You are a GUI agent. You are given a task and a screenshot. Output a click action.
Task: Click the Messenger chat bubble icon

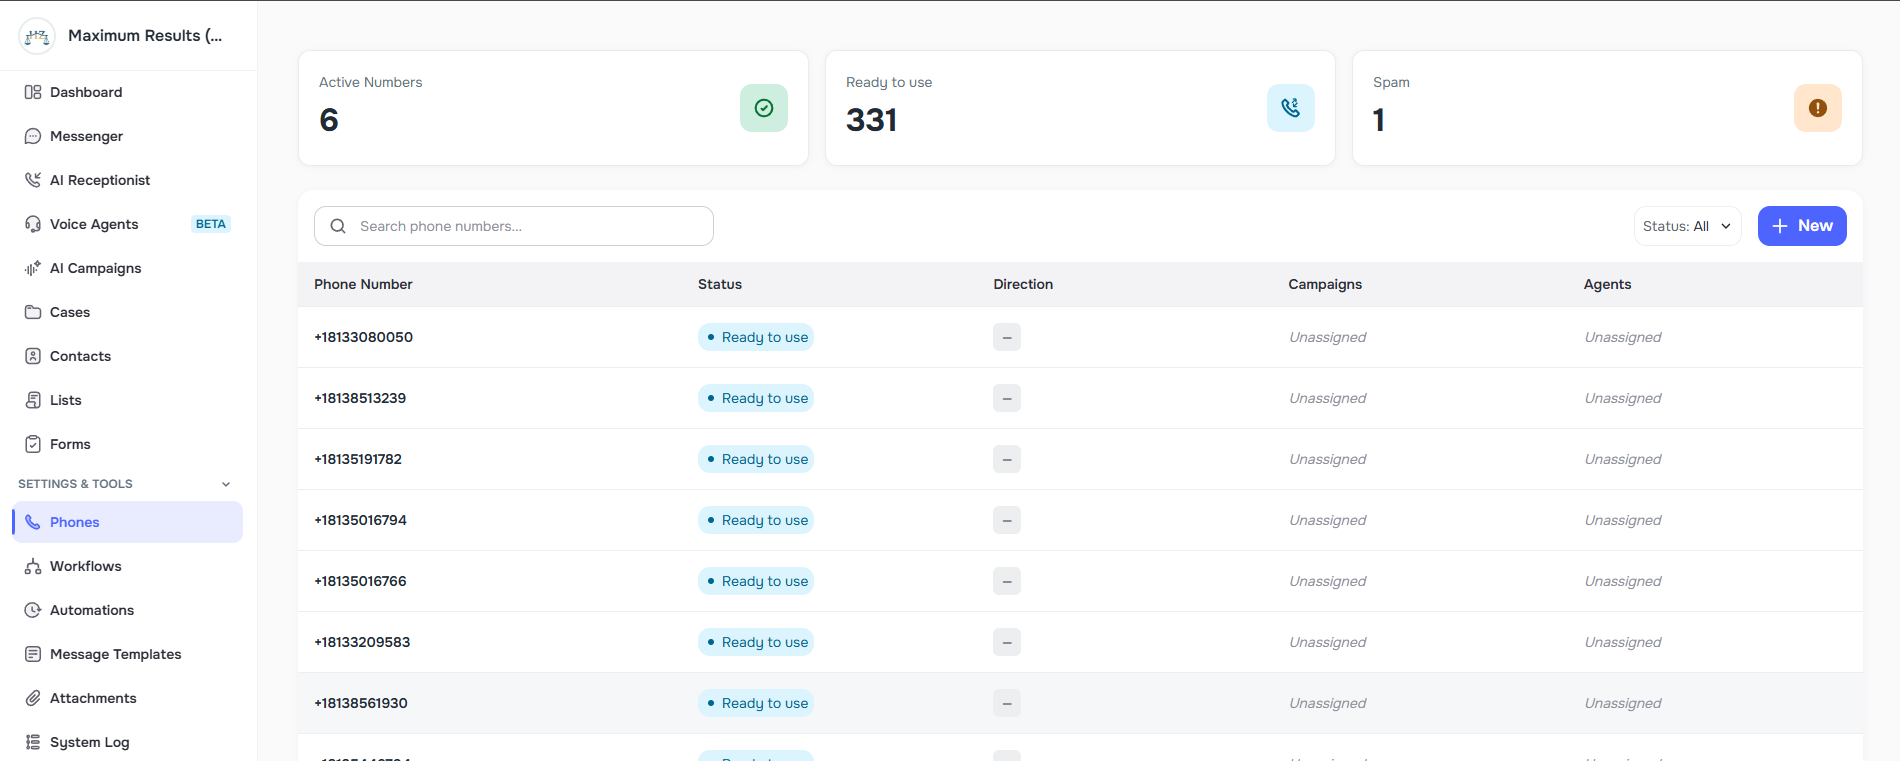click(33, 136)
